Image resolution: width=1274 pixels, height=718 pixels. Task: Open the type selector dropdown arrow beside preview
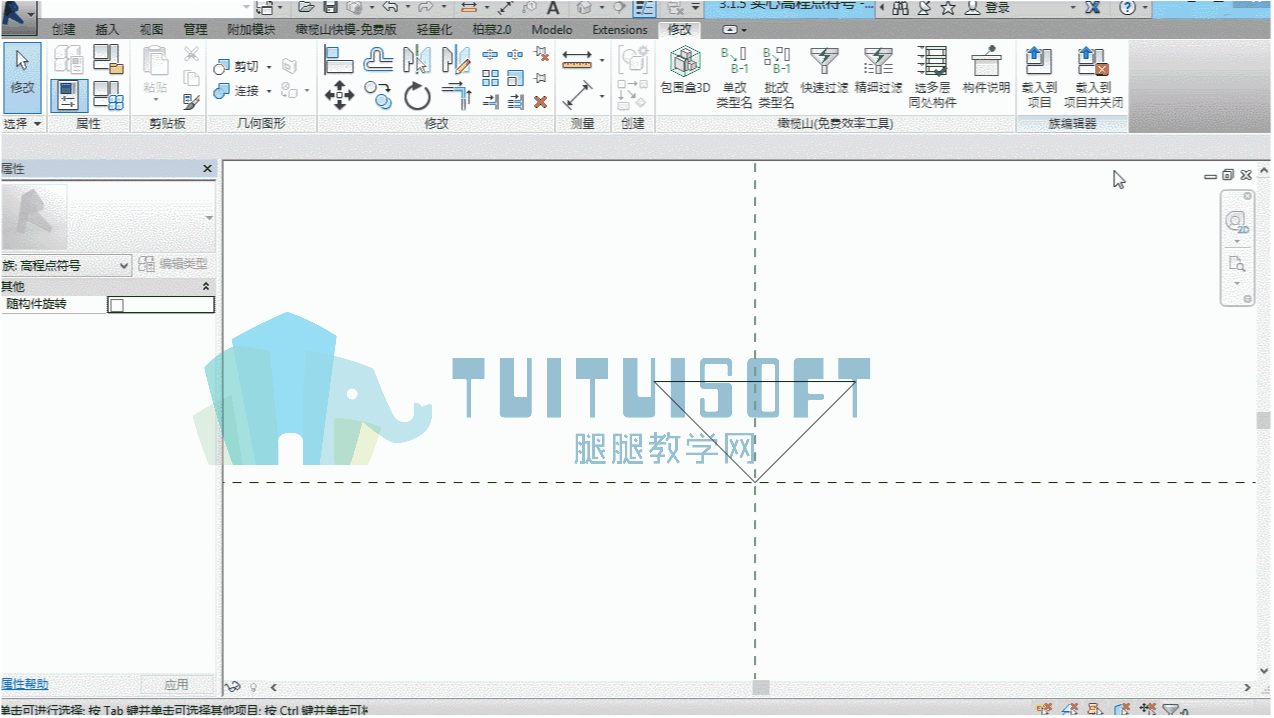click(x=209, y=218)
